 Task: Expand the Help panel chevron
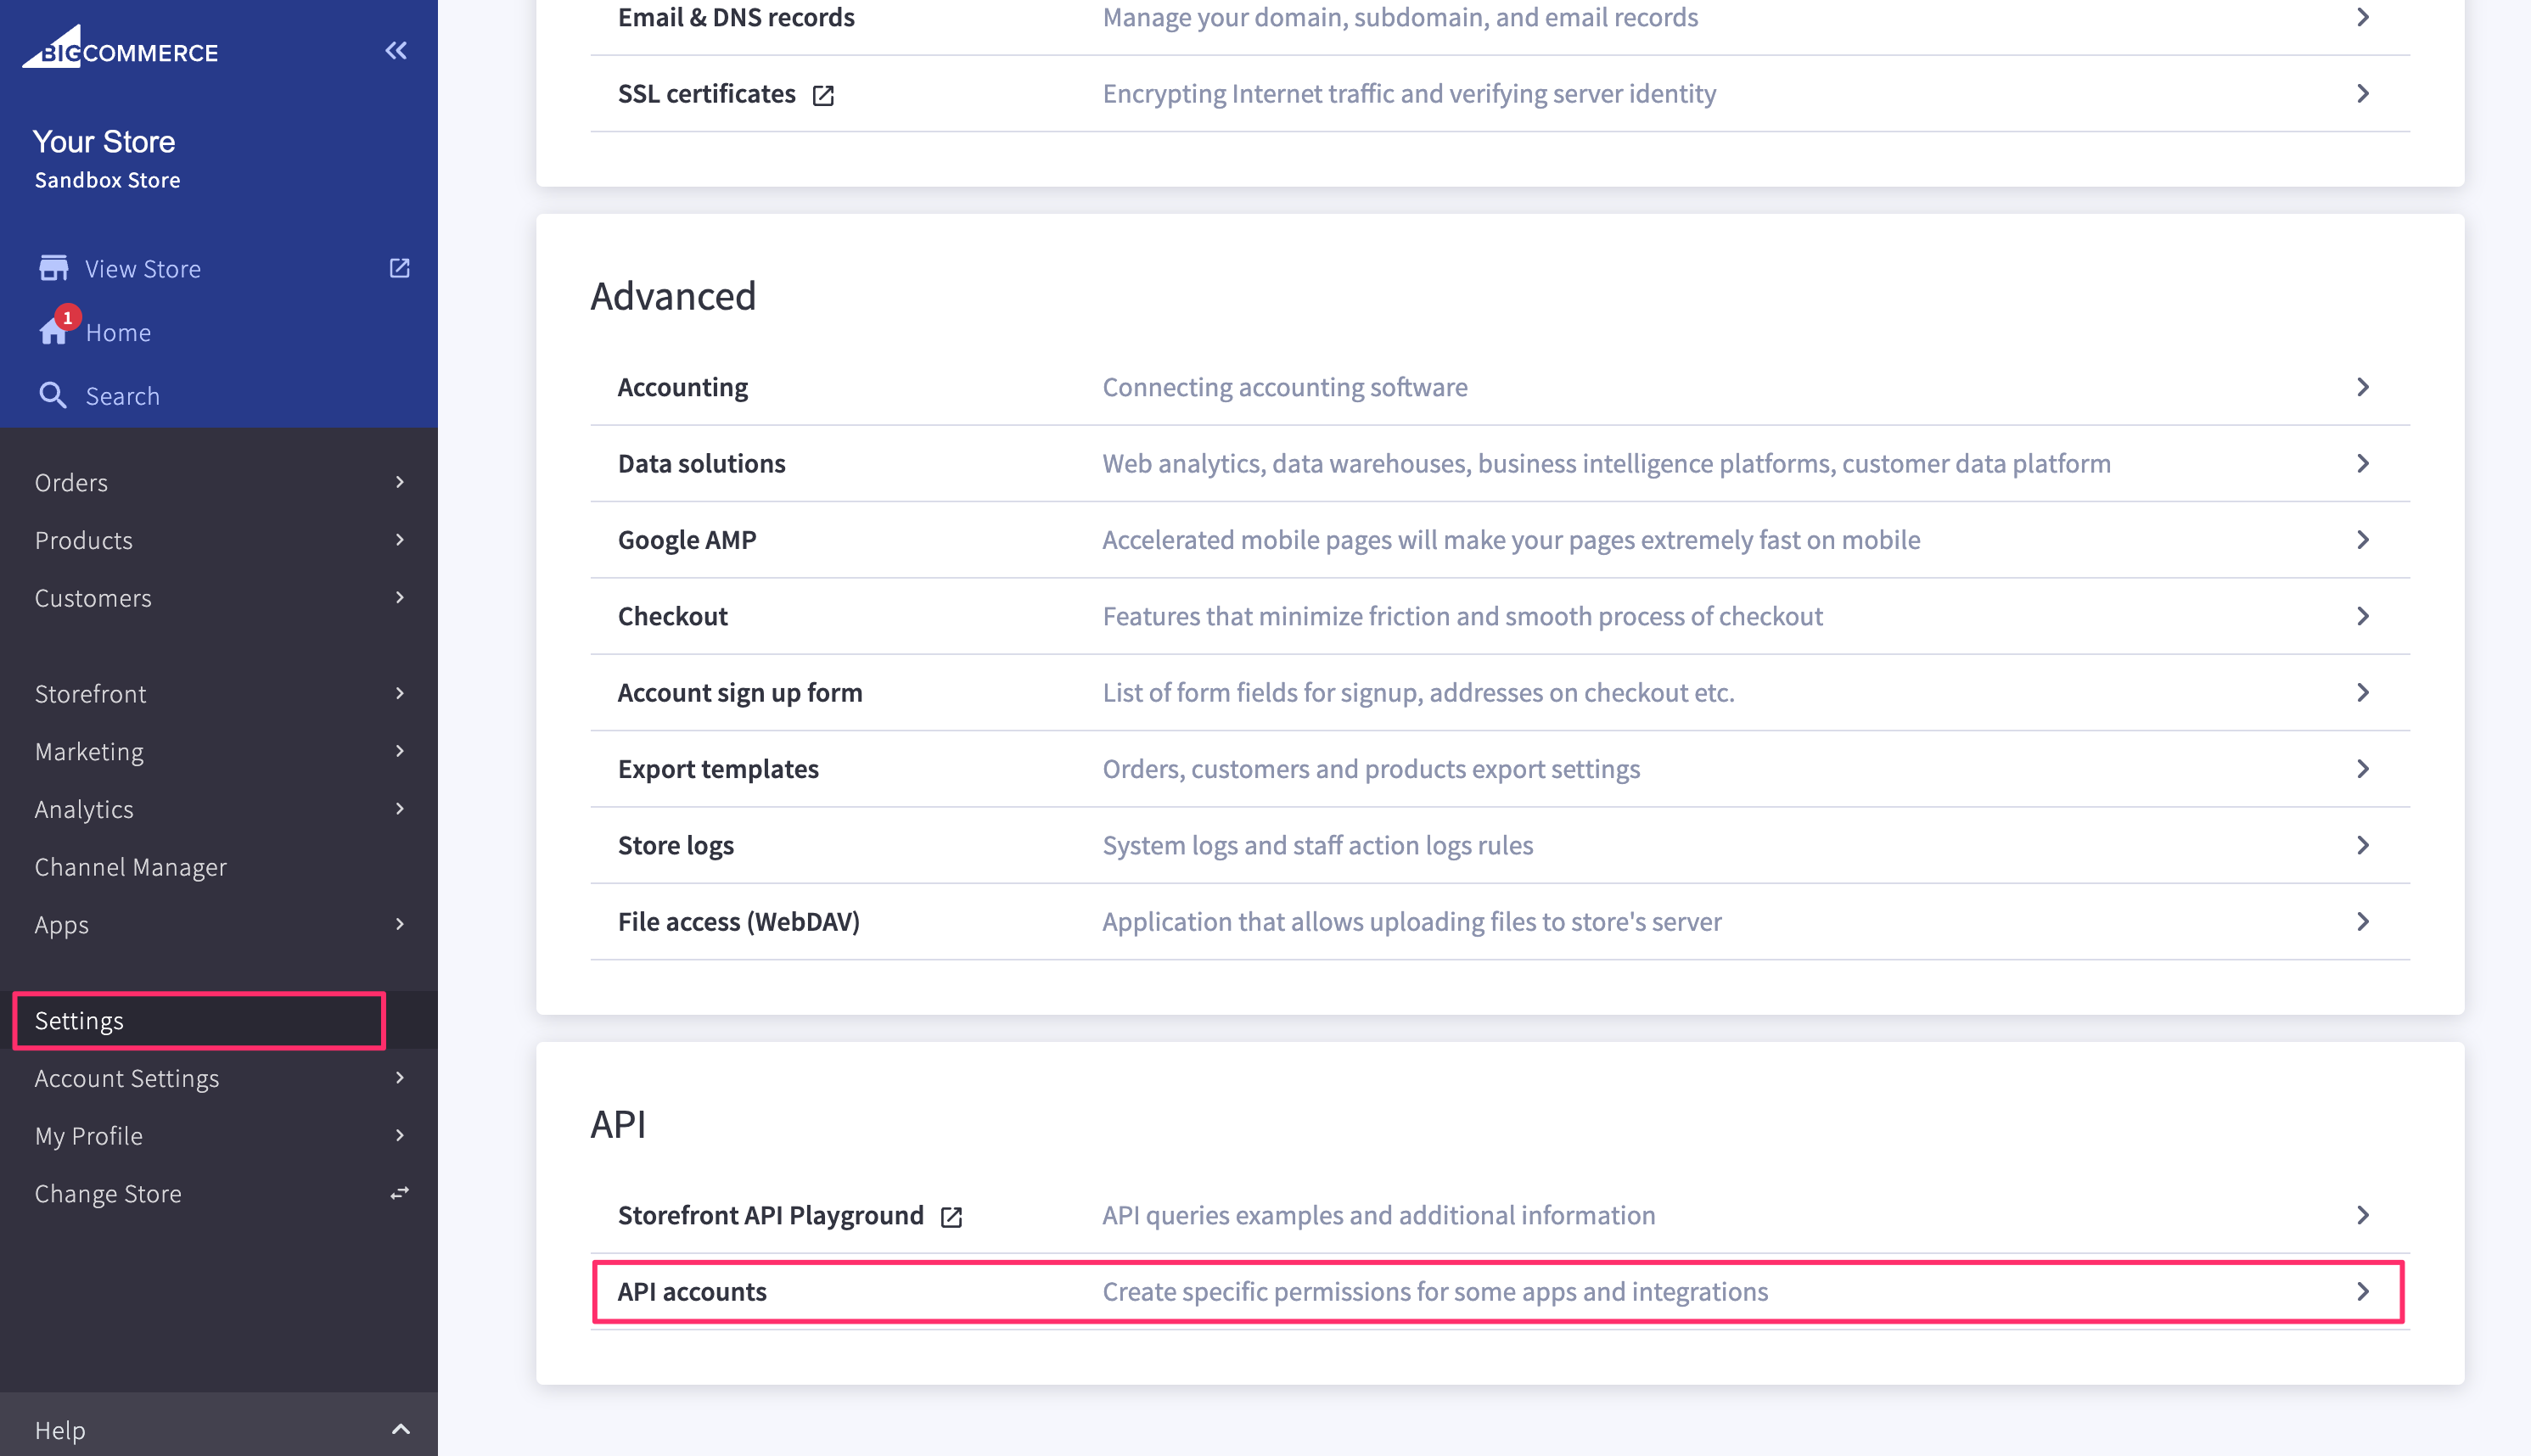(400, 1429)
